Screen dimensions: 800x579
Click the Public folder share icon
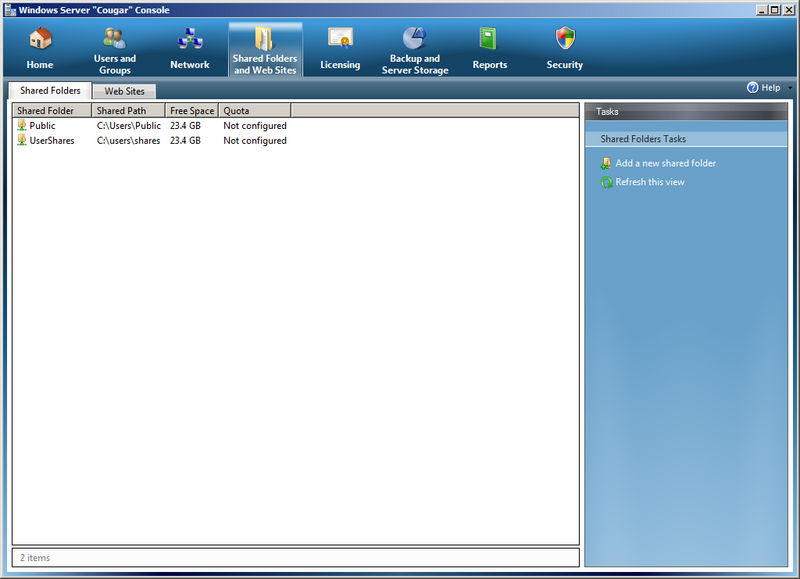[22, 125]
